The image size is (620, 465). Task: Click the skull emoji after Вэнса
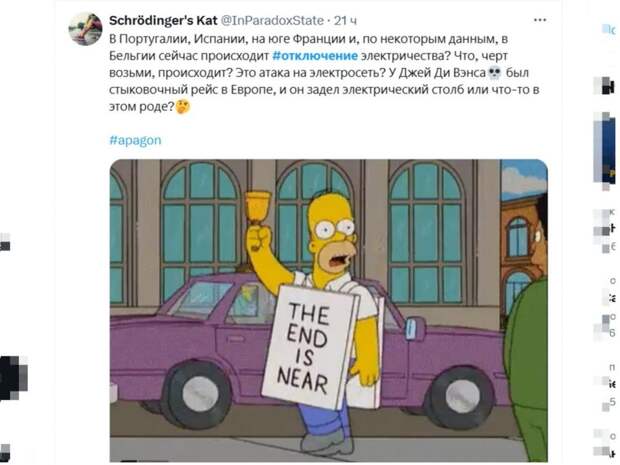click(495, 73)
